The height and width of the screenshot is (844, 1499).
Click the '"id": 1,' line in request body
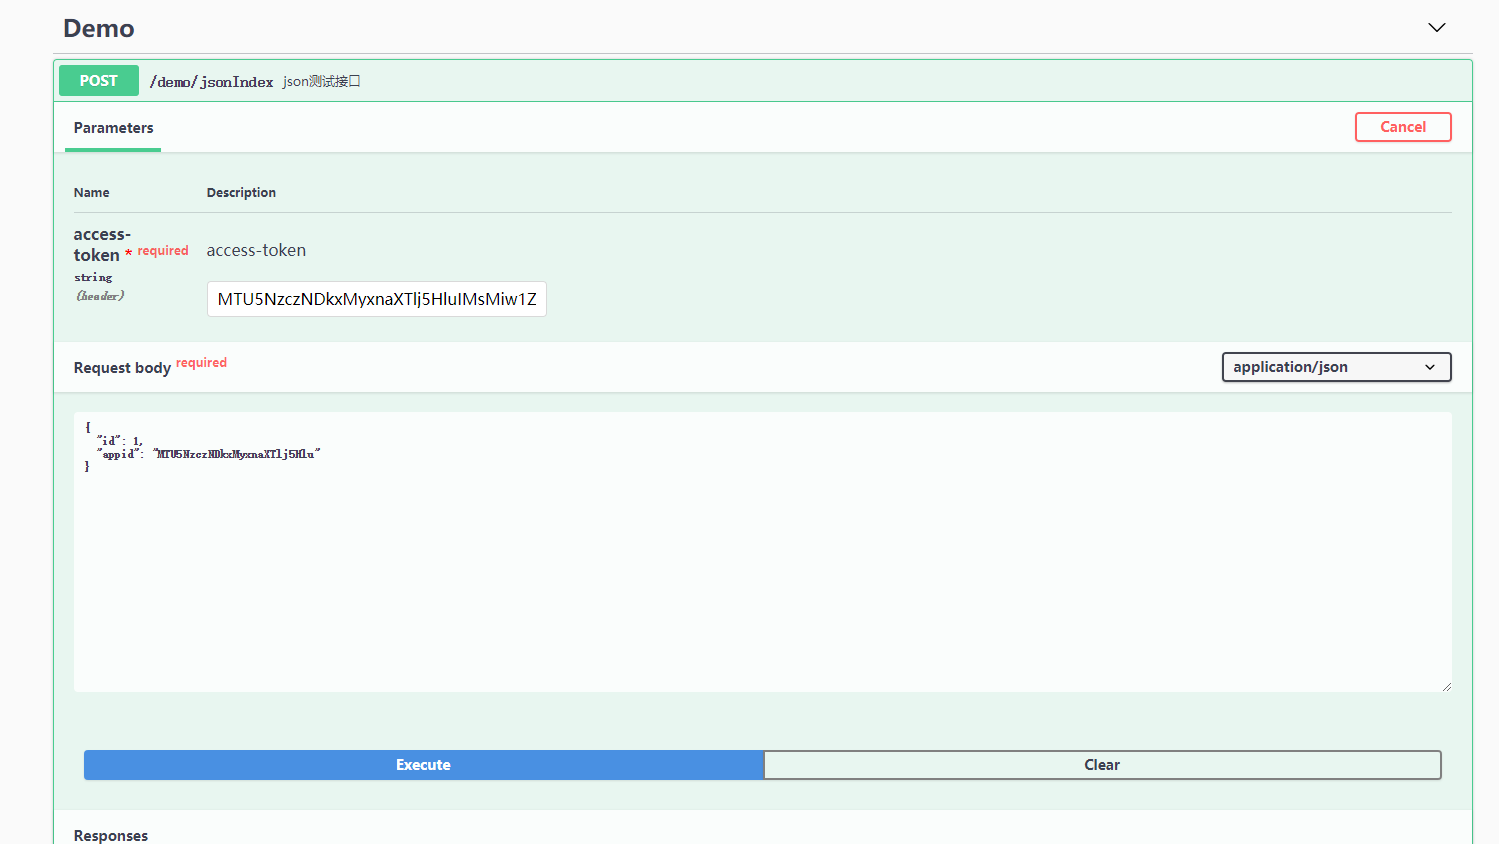pos(119,441)
